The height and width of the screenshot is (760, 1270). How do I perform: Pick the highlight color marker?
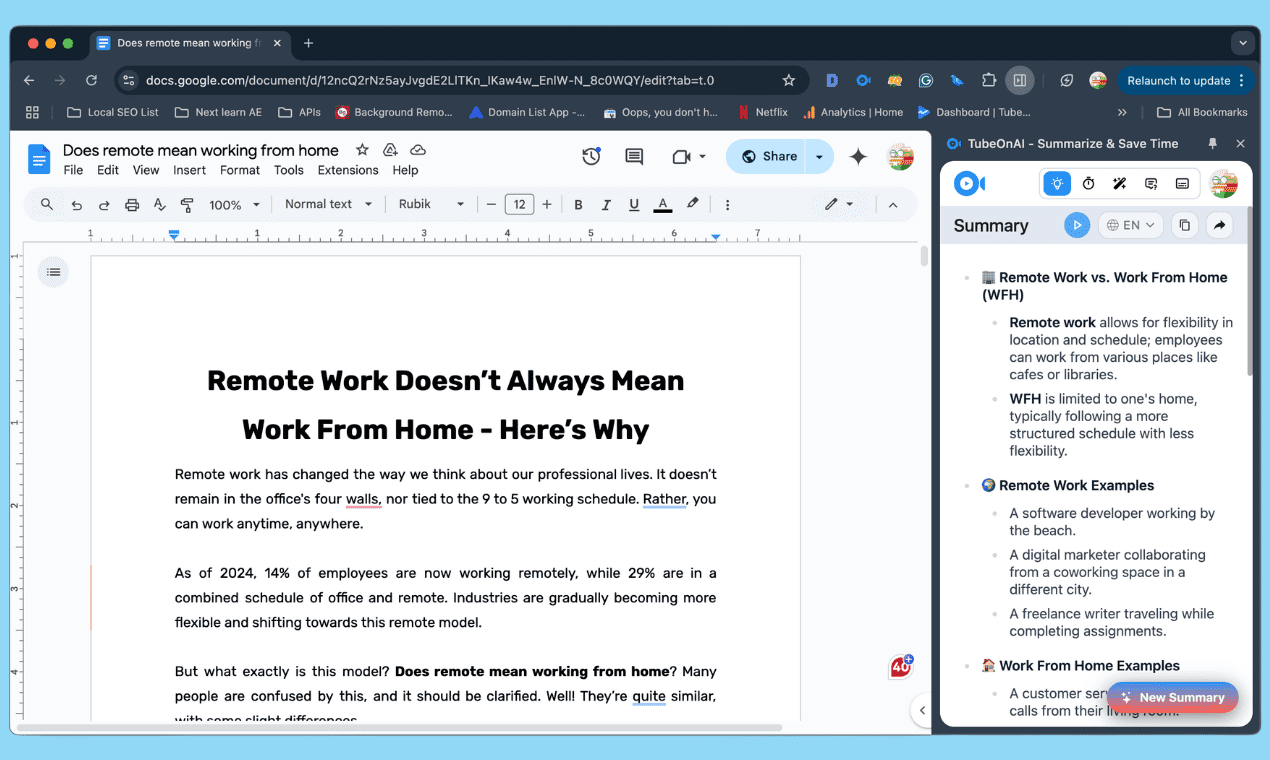(692, 204)
